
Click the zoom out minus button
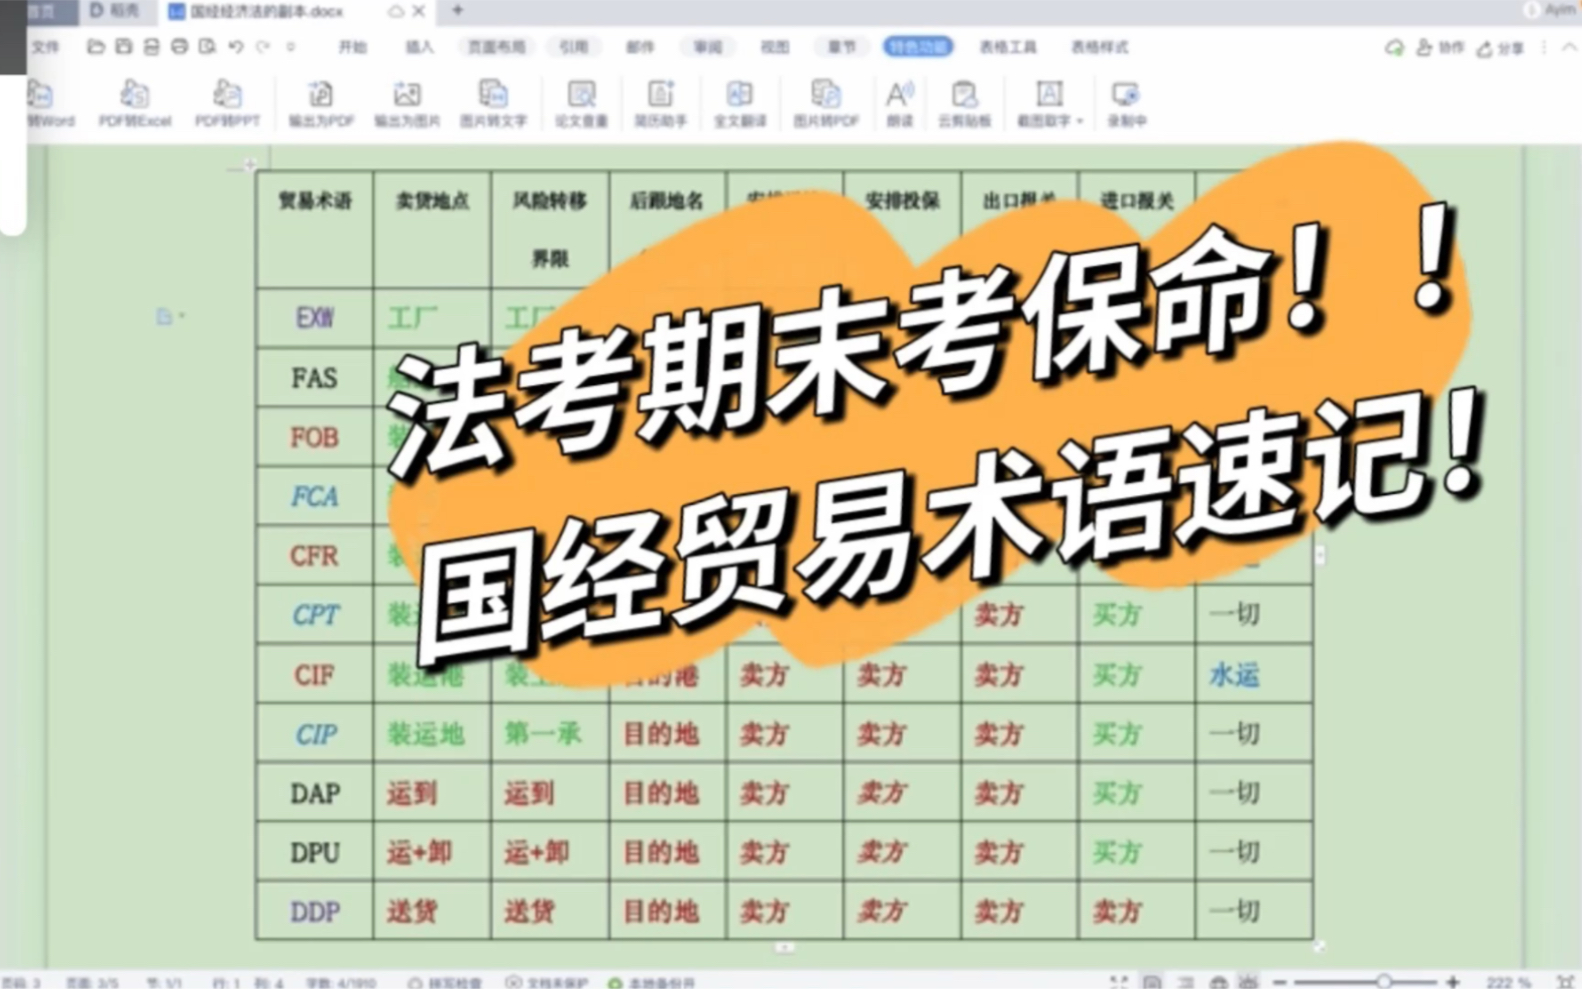[1279, 982]
